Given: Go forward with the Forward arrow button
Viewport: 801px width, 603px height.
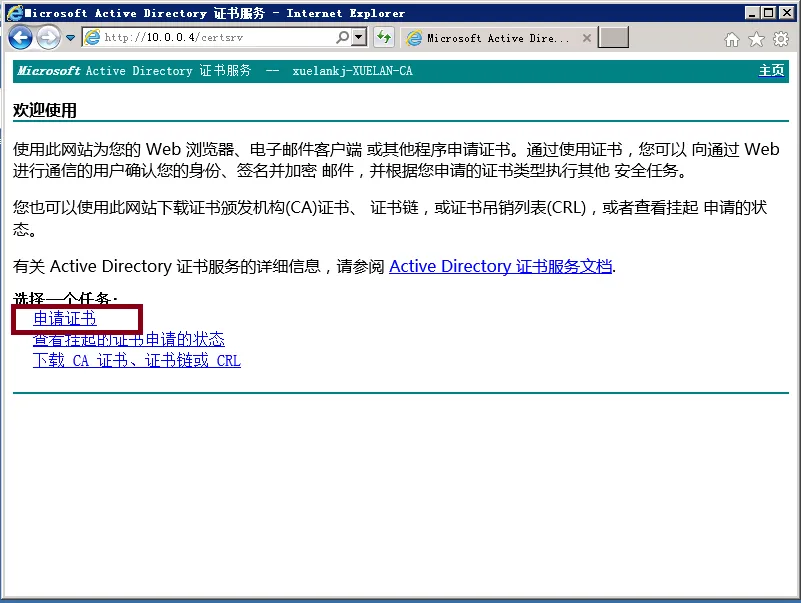Looking at the screenshot, I should coord(49,37).
